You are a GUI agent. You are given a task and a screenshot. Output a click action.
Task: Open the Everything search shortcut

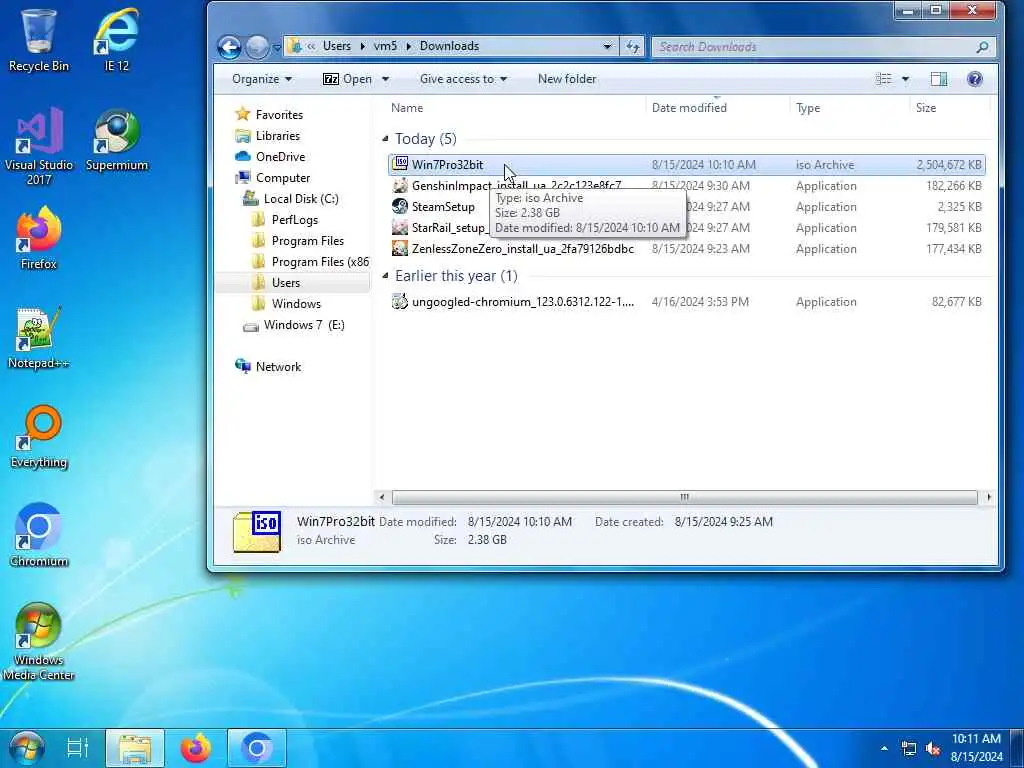[x=39, y=436]
